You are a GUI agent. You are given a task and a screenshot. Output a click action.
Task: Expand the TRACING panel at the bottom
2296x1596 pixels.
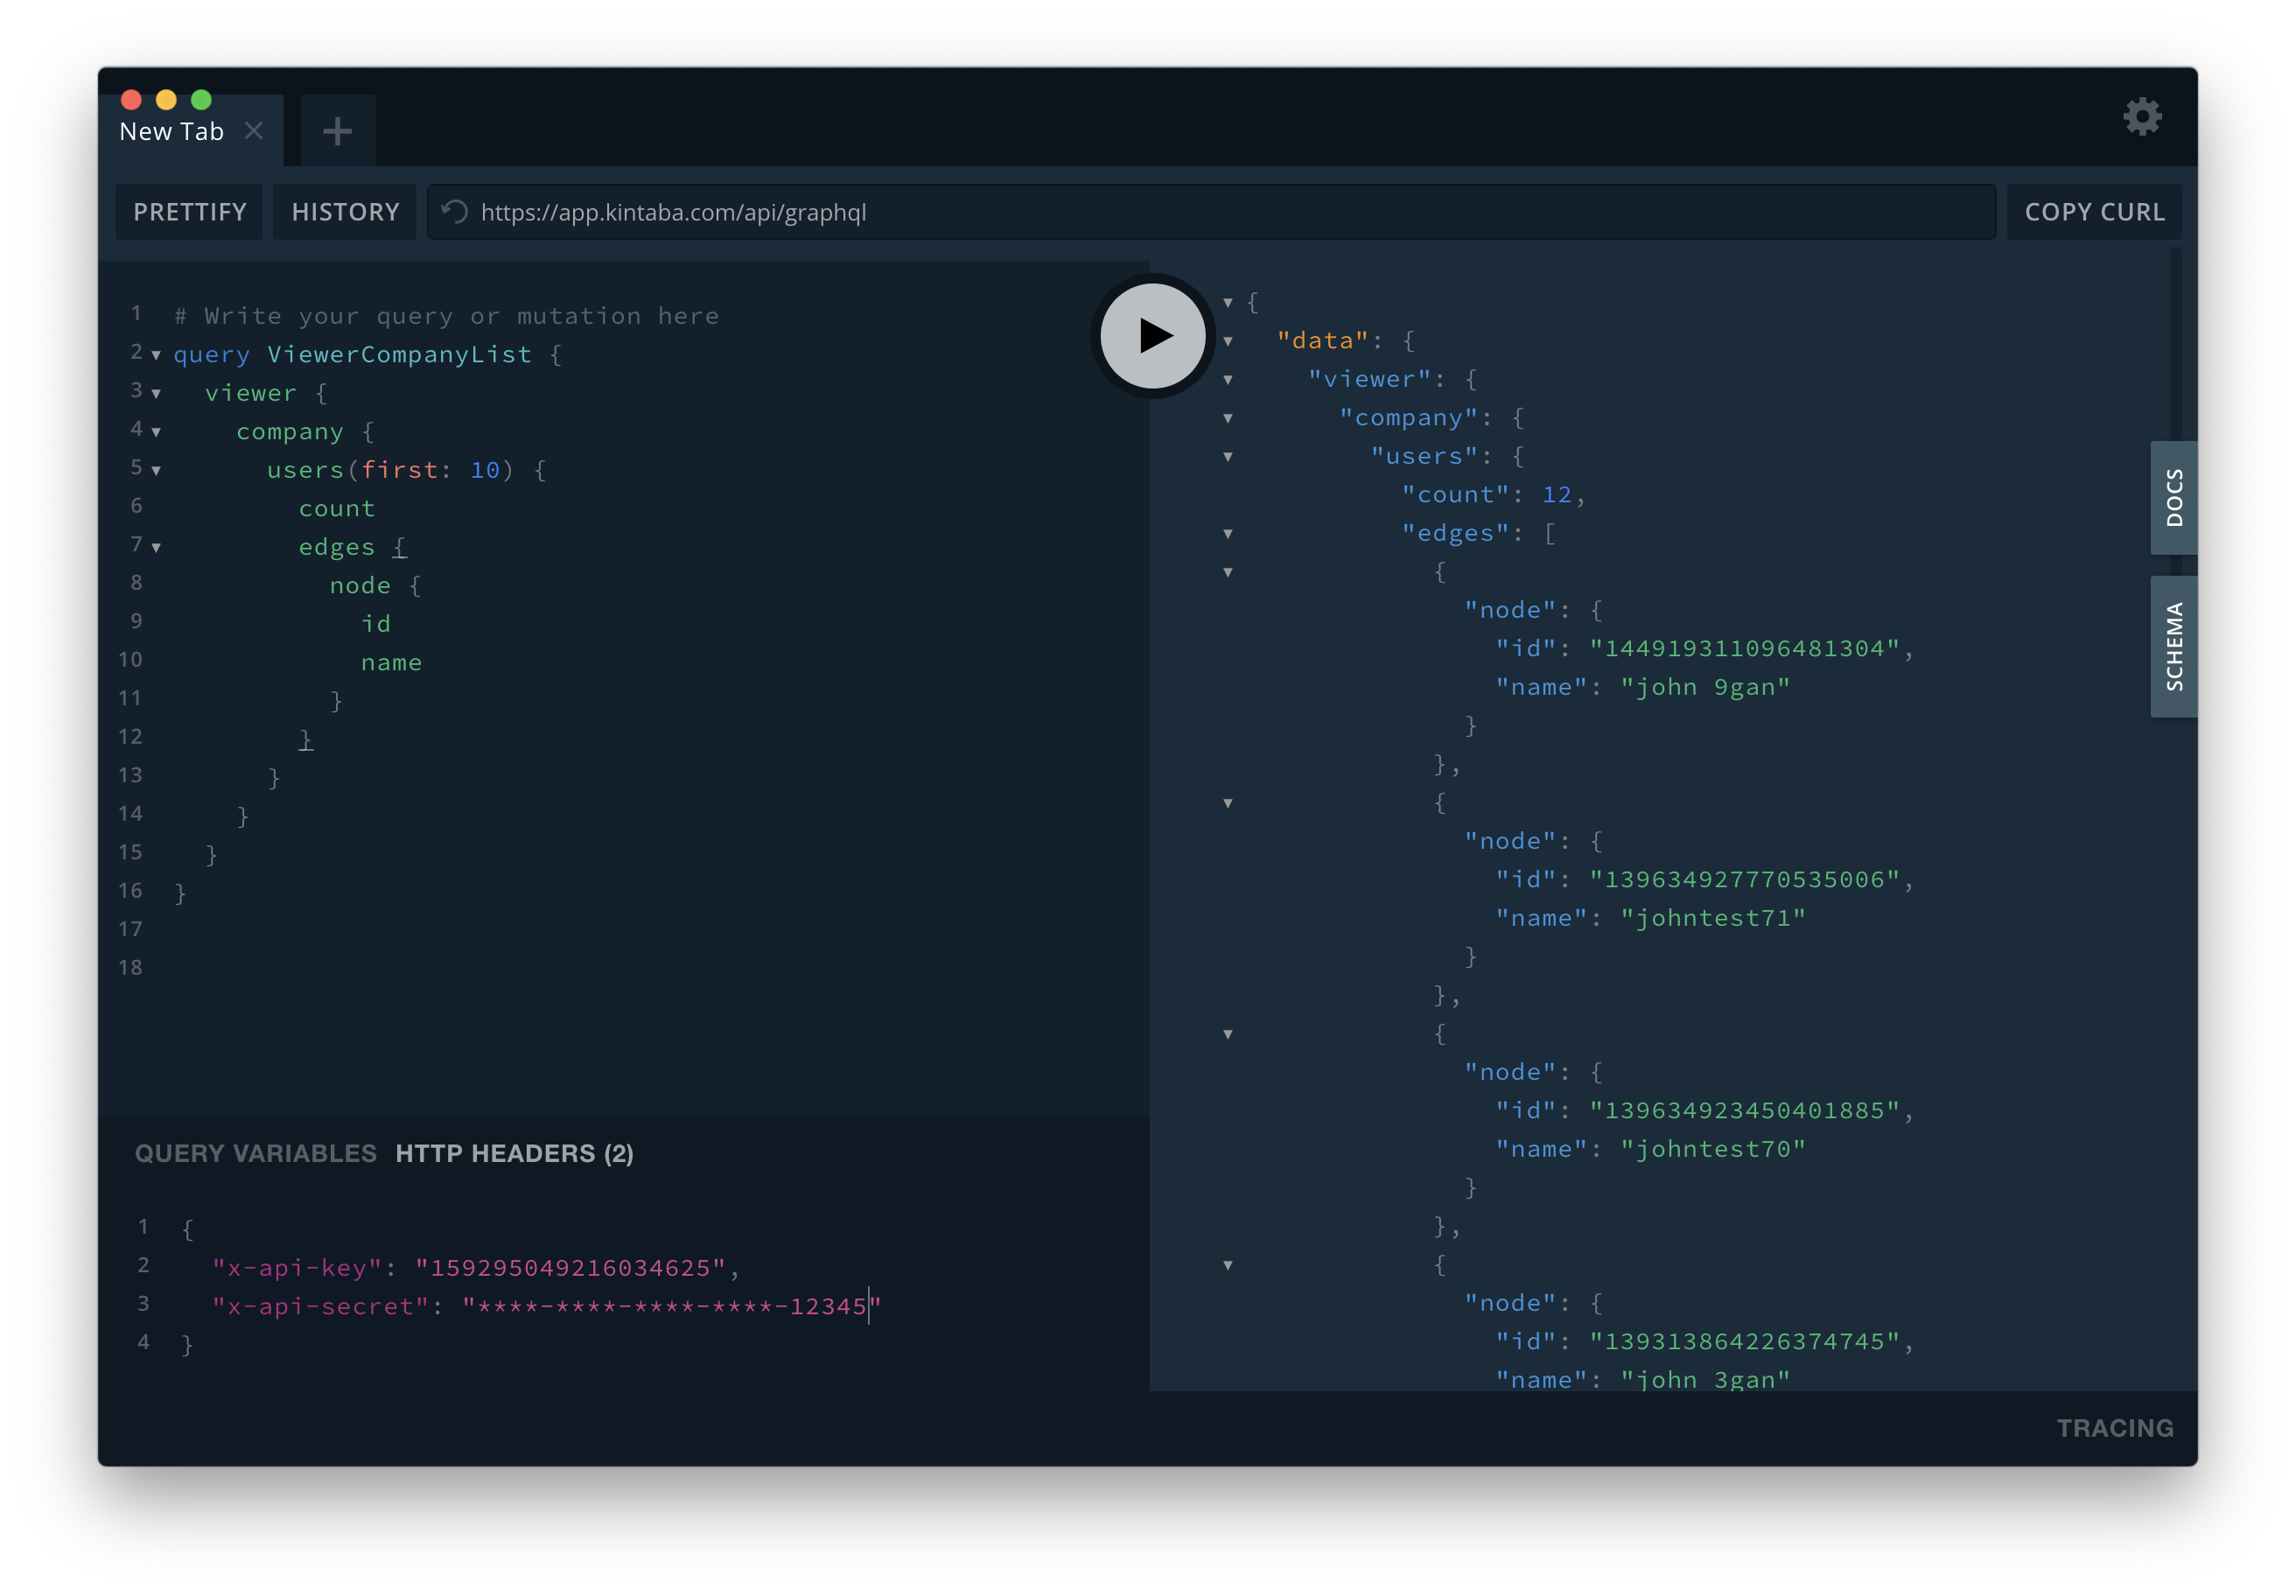tap(2114, 1428)
